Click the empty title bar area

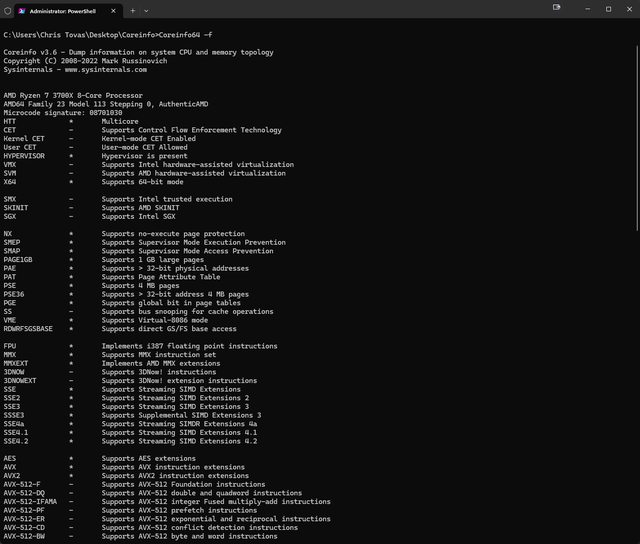click(350, 9)
